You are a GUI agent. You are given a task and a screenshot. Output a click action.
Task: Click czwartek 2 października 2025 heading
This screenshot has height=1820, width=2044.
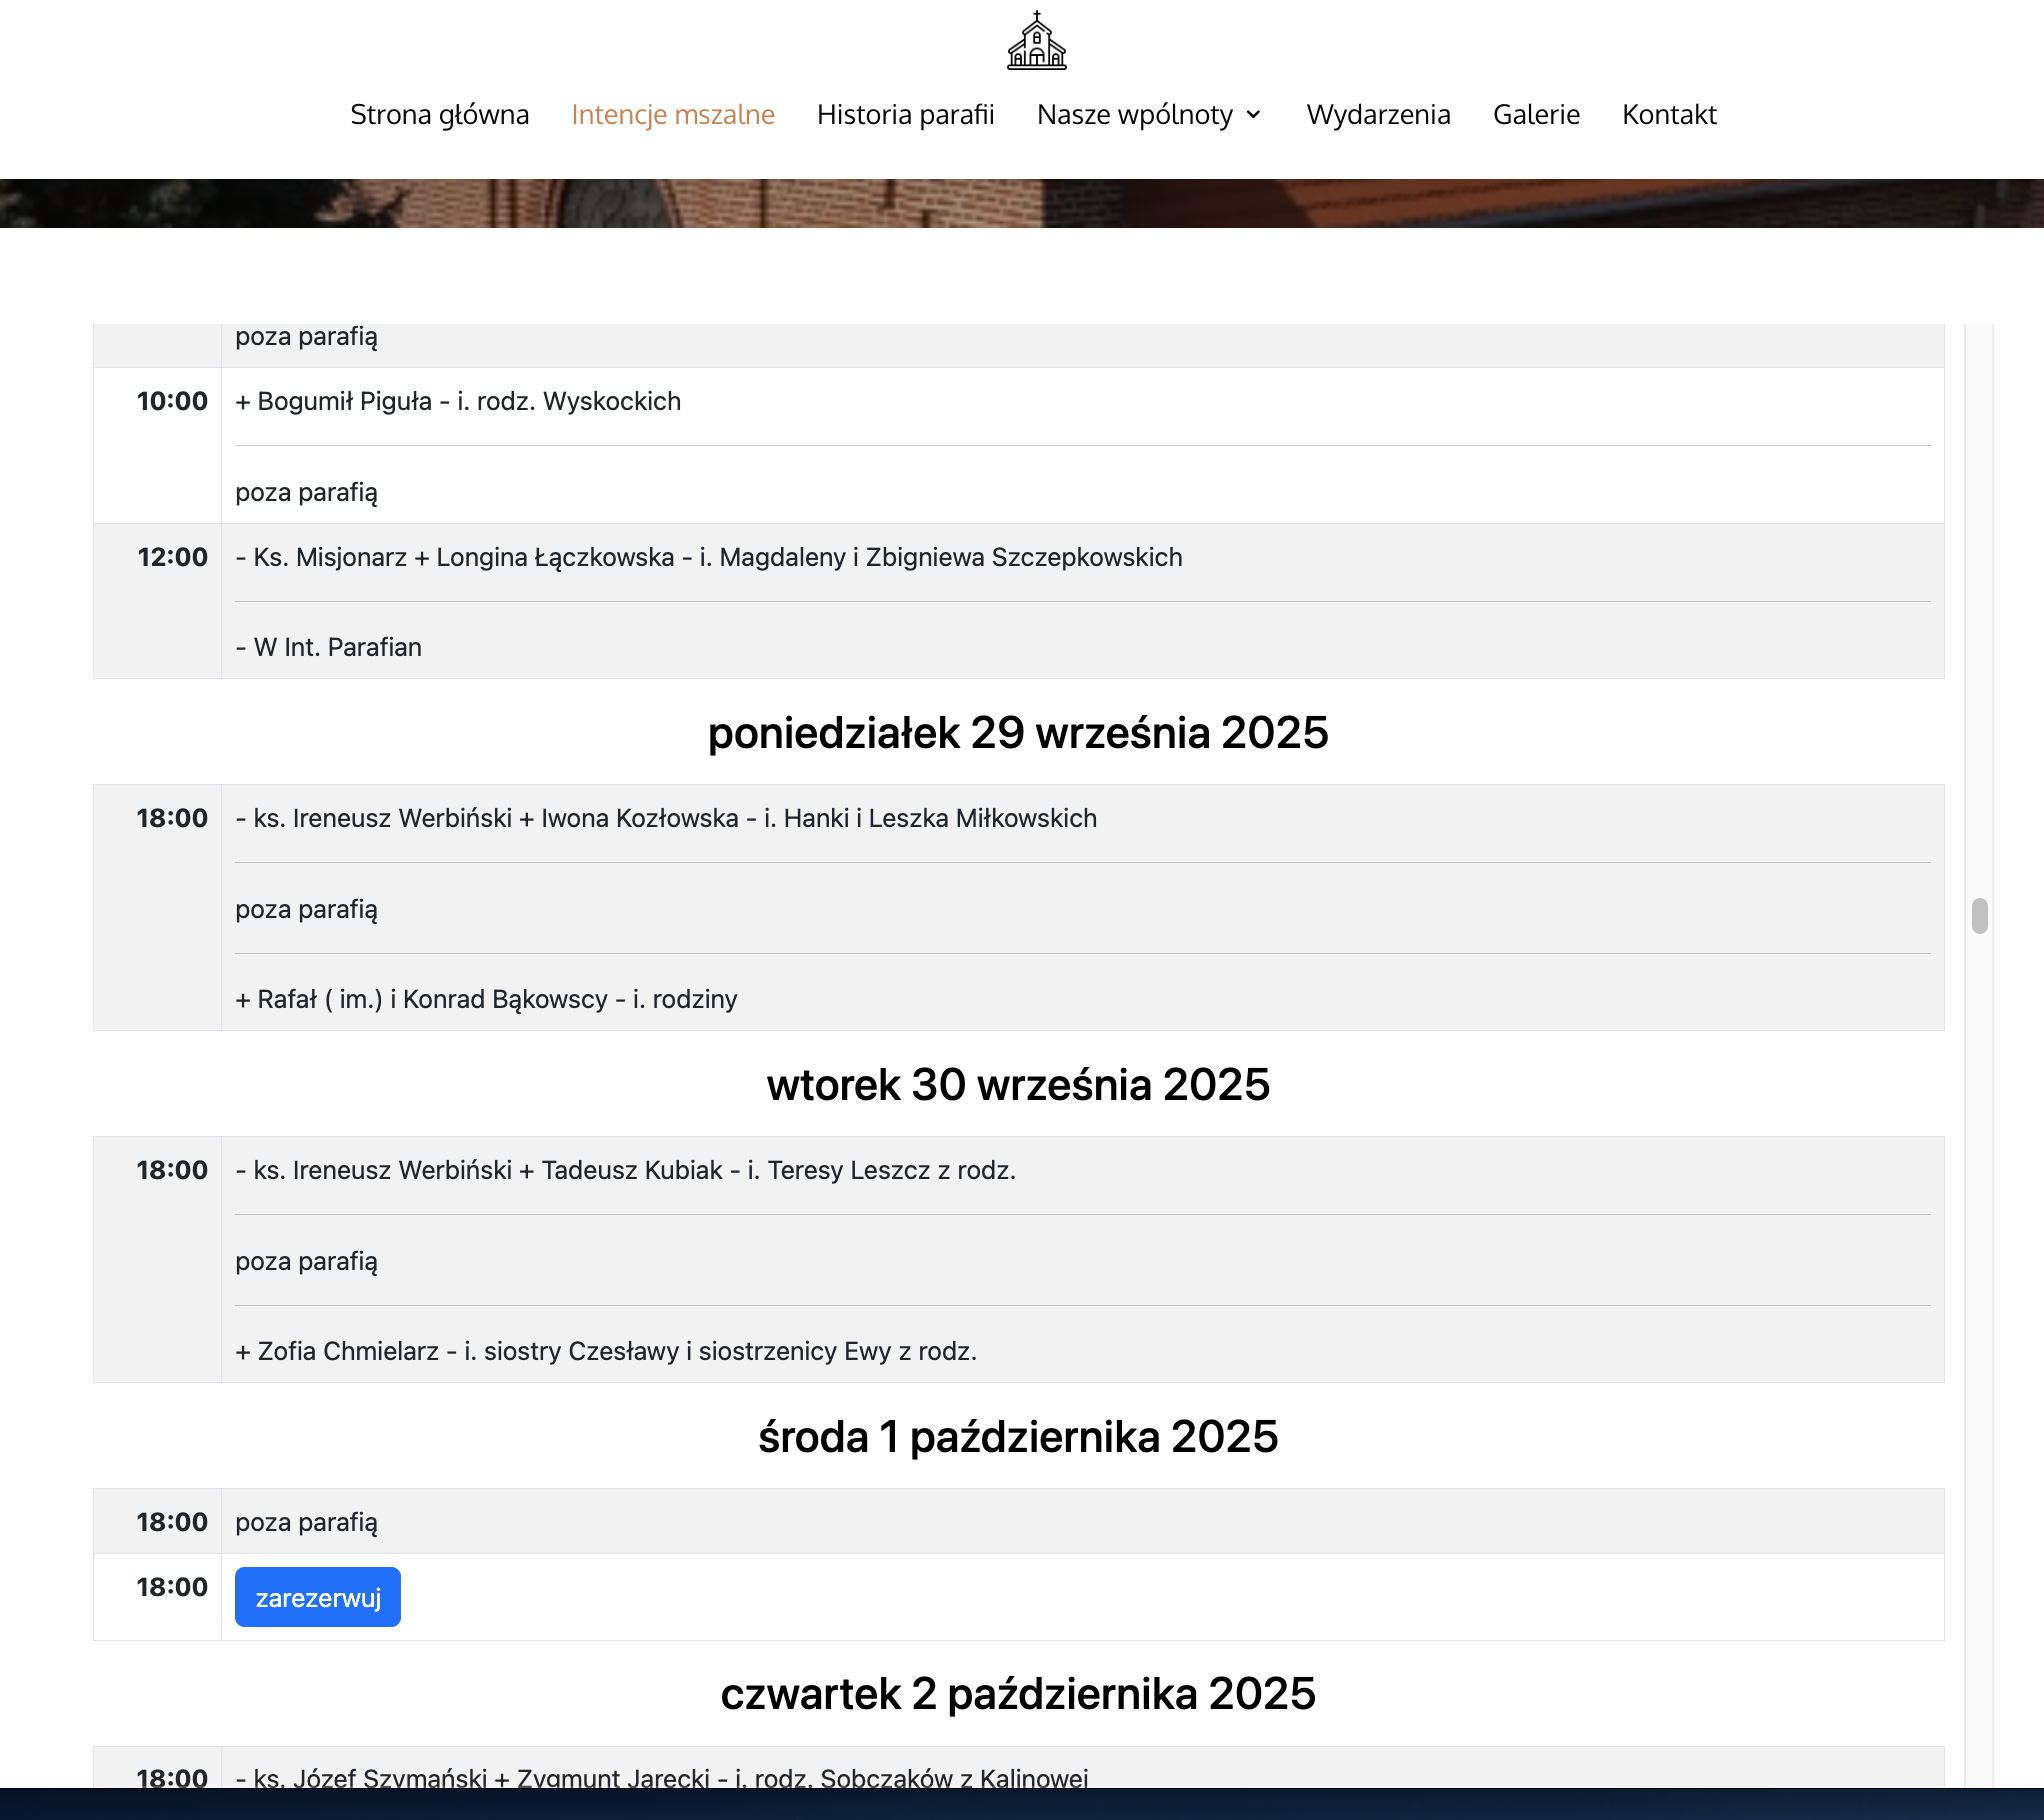pyautogui.click(x=1018, y=1694)
